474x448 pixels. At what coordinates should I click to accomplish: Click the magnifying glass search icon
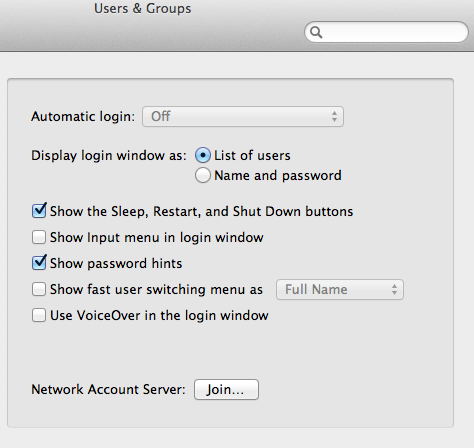tap(316, 32)
